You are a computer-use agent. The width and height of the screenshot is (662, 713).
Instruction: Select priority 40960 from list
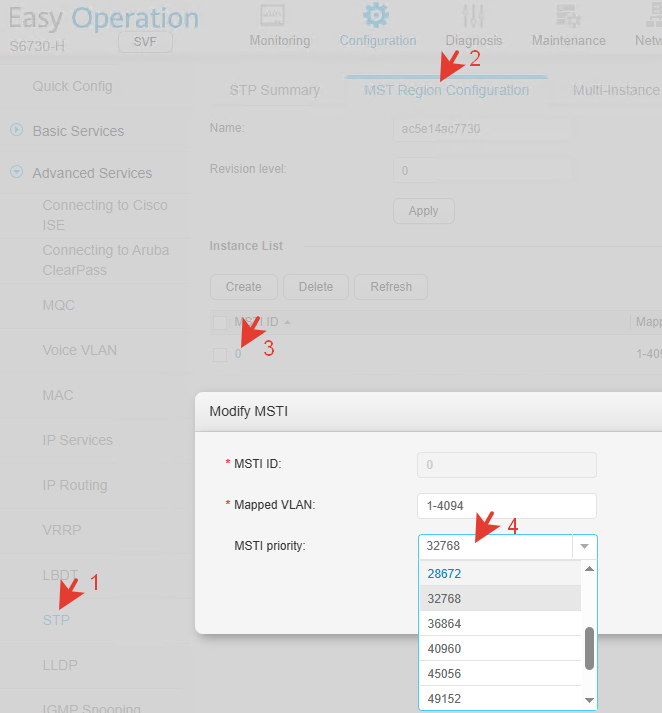click(x=500, y=648)
